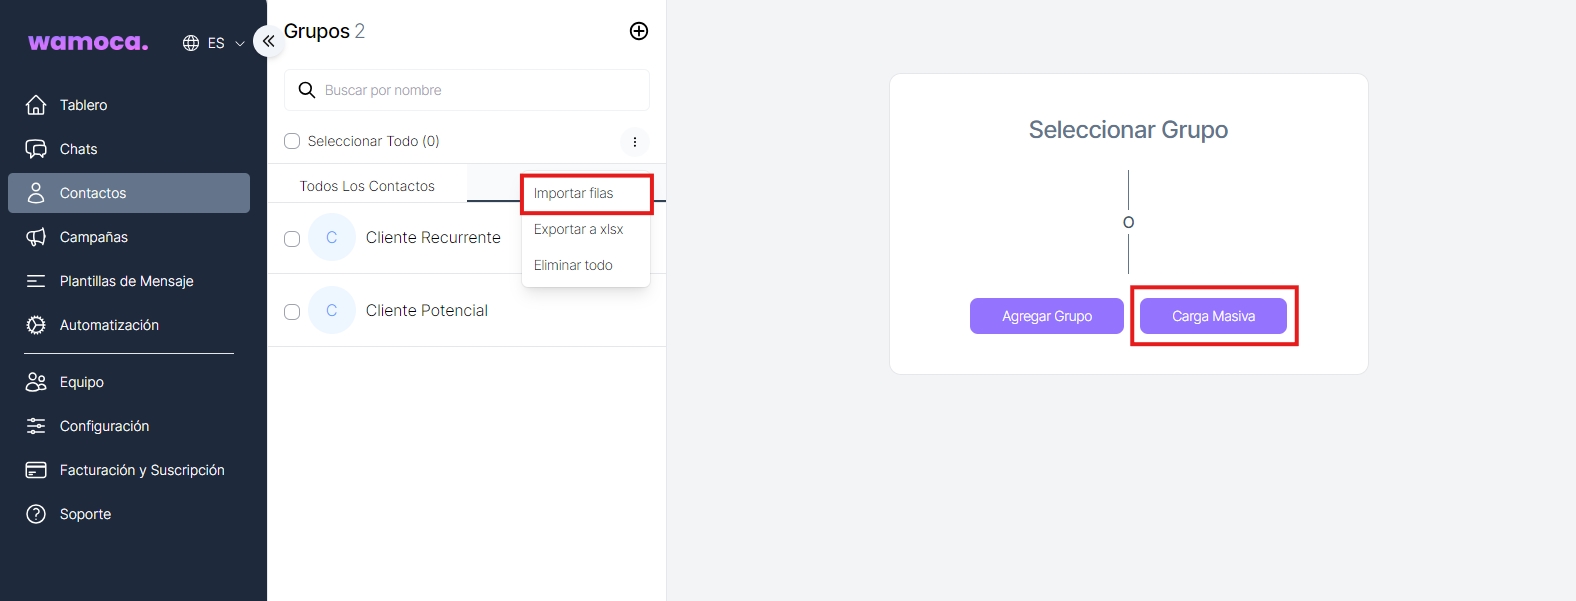Click the Tablero home icon
Screen dimensions: 1576x601
click(36, 105)
